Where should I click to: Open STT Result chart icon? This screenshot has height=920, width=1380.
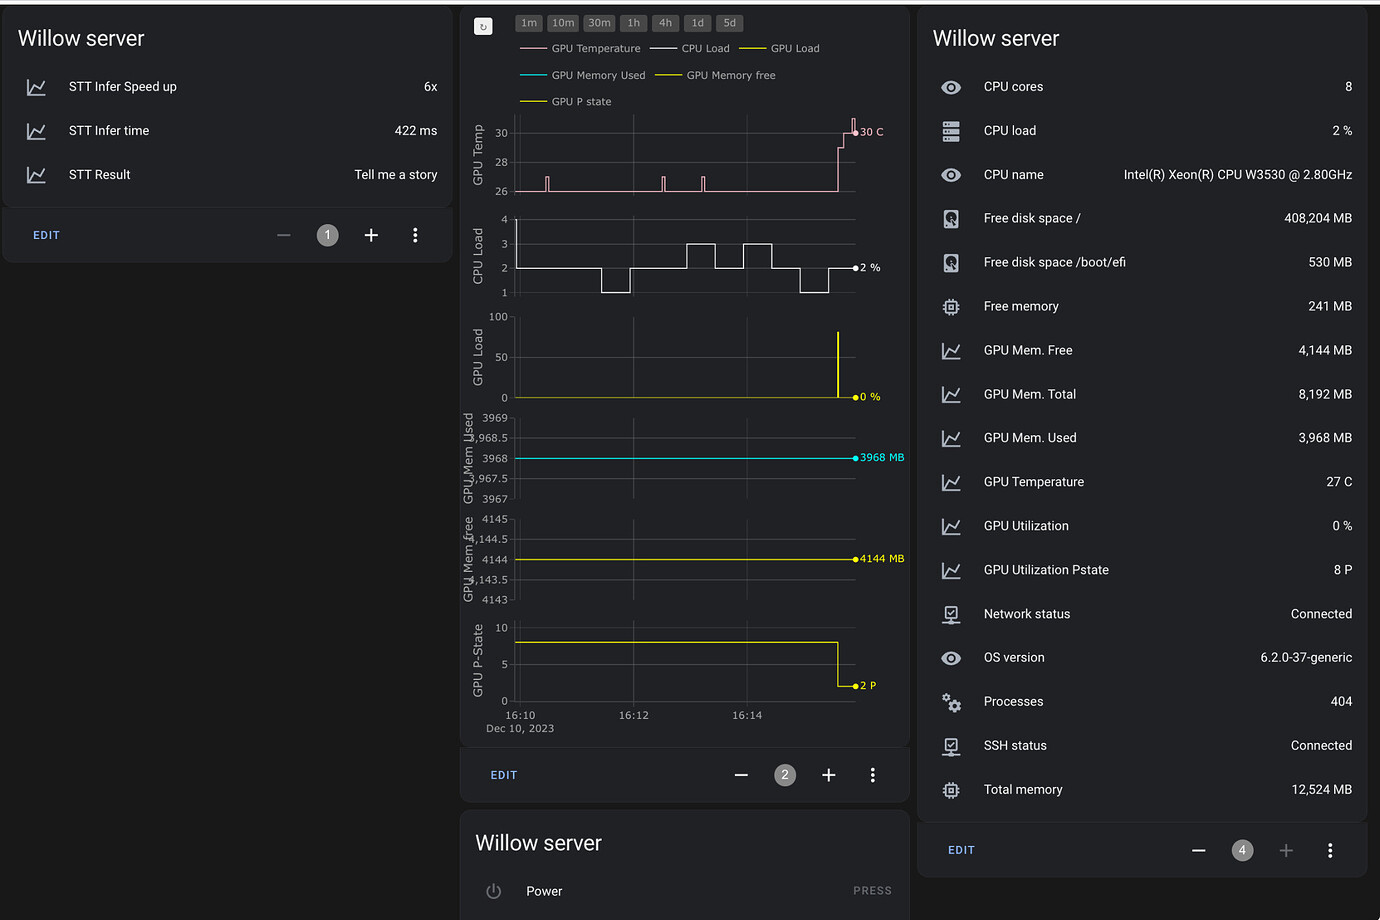tap(36, 175)
